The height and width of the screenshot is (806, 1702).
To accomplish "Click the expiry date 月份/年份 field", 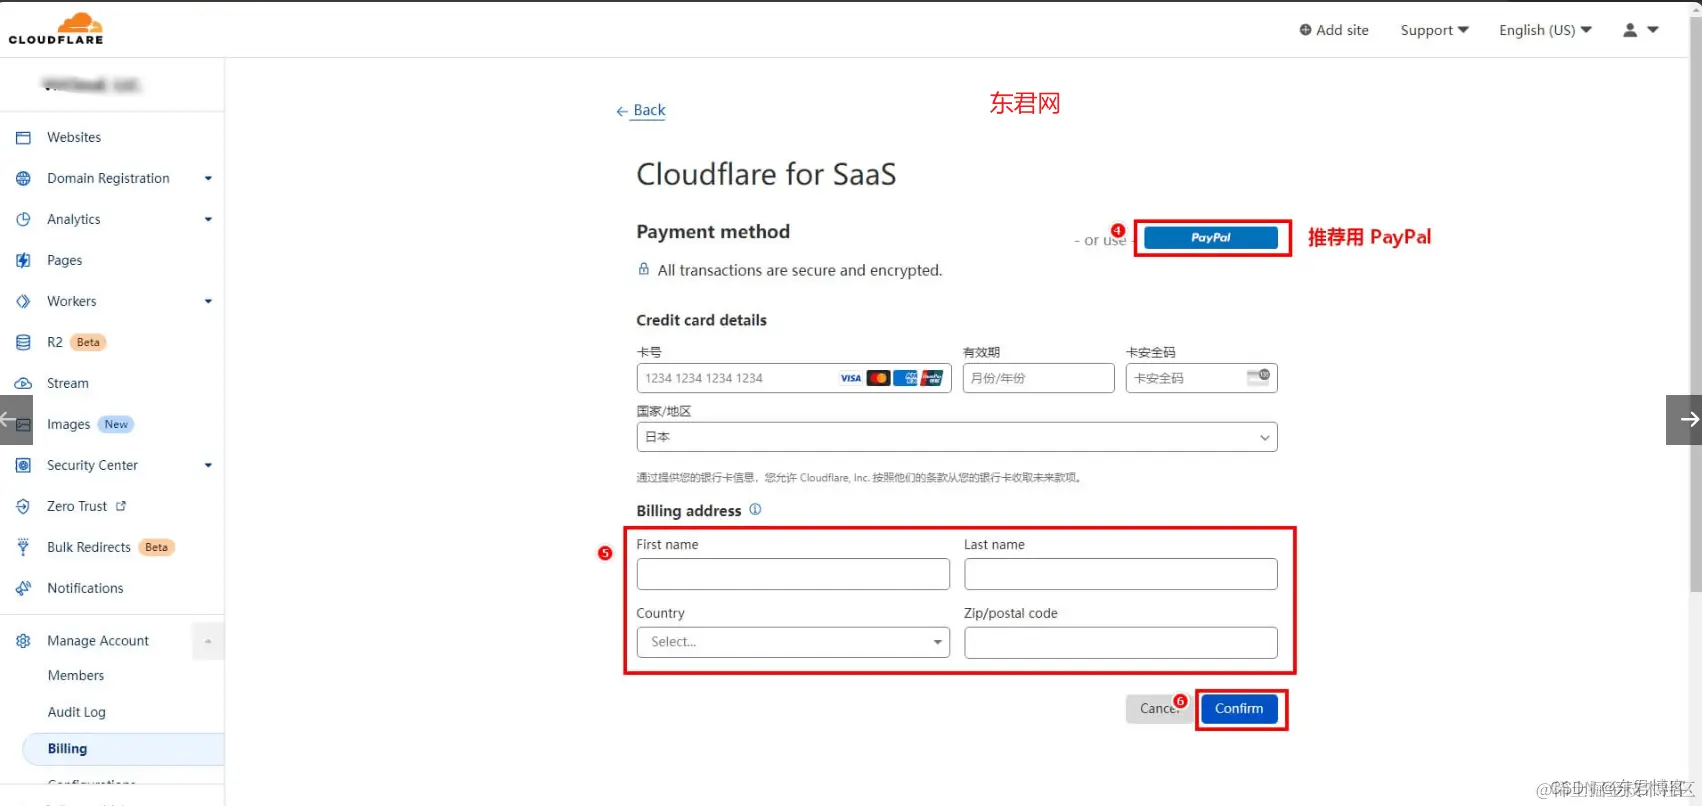I will [1038, 378].
